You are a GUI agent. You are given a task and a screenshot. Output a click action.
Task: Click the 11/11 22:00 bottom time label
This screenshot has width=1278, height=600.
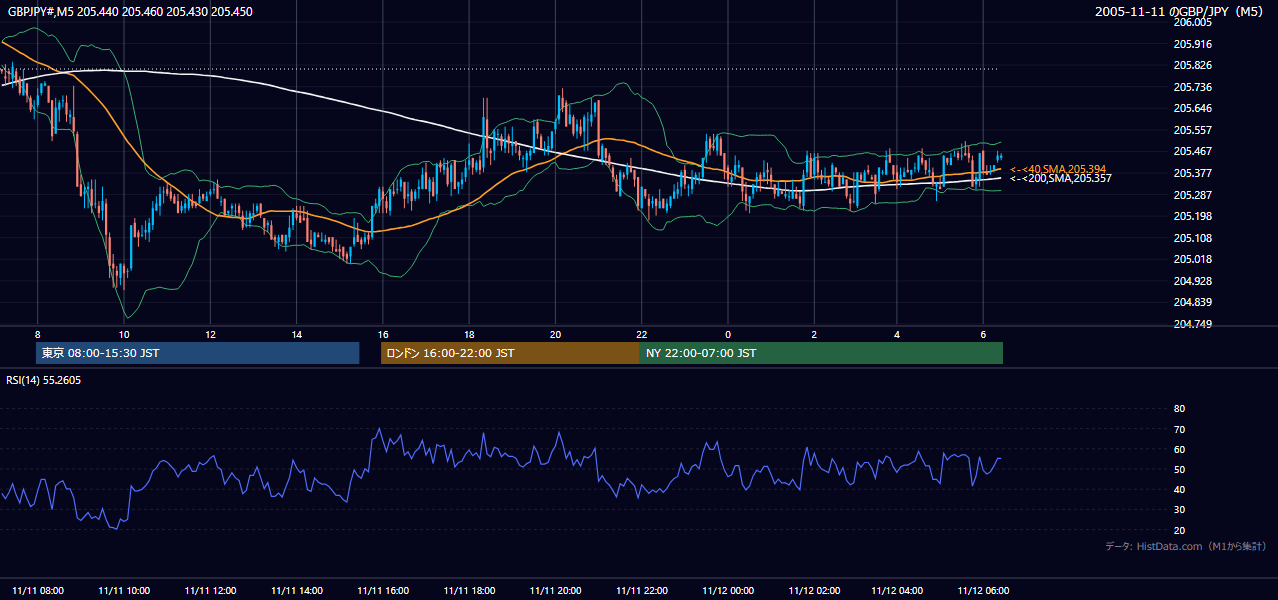pos(642,590)
